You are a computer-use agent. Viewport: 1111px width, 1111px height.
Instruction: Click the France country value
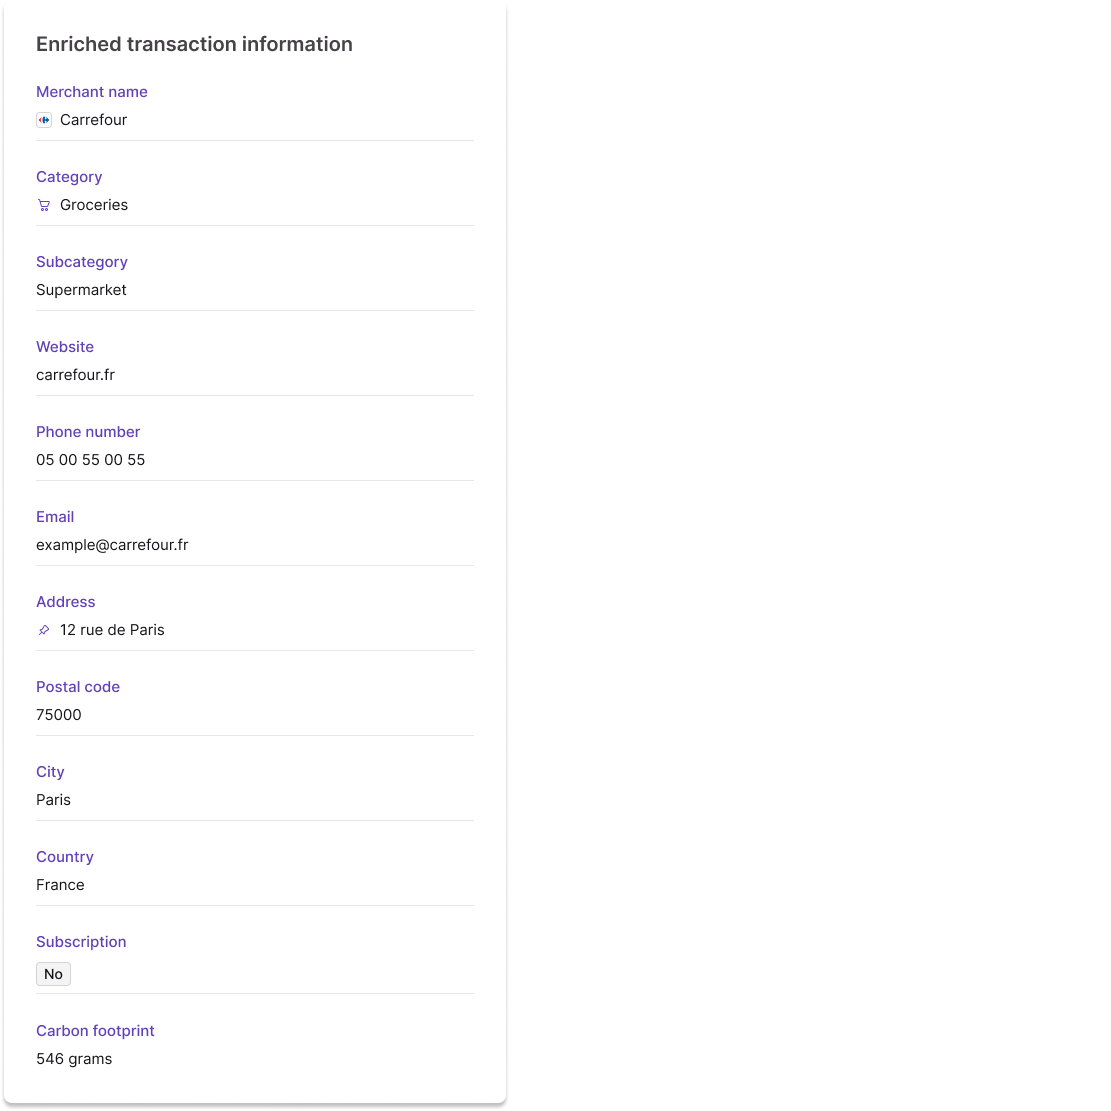click(60, 885)
